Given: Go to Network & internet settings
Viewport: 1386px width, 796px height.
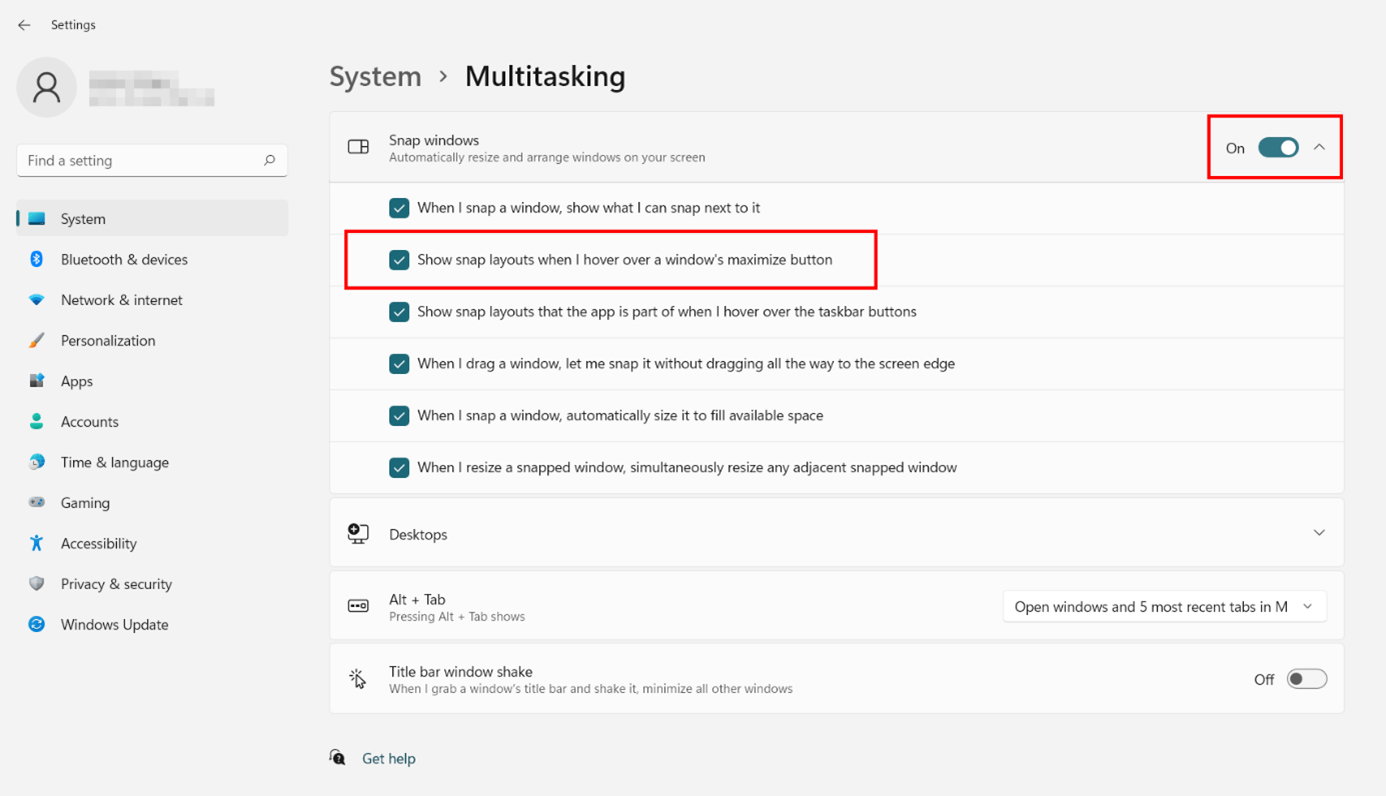Looking at the screenshot, I should 152,300.
